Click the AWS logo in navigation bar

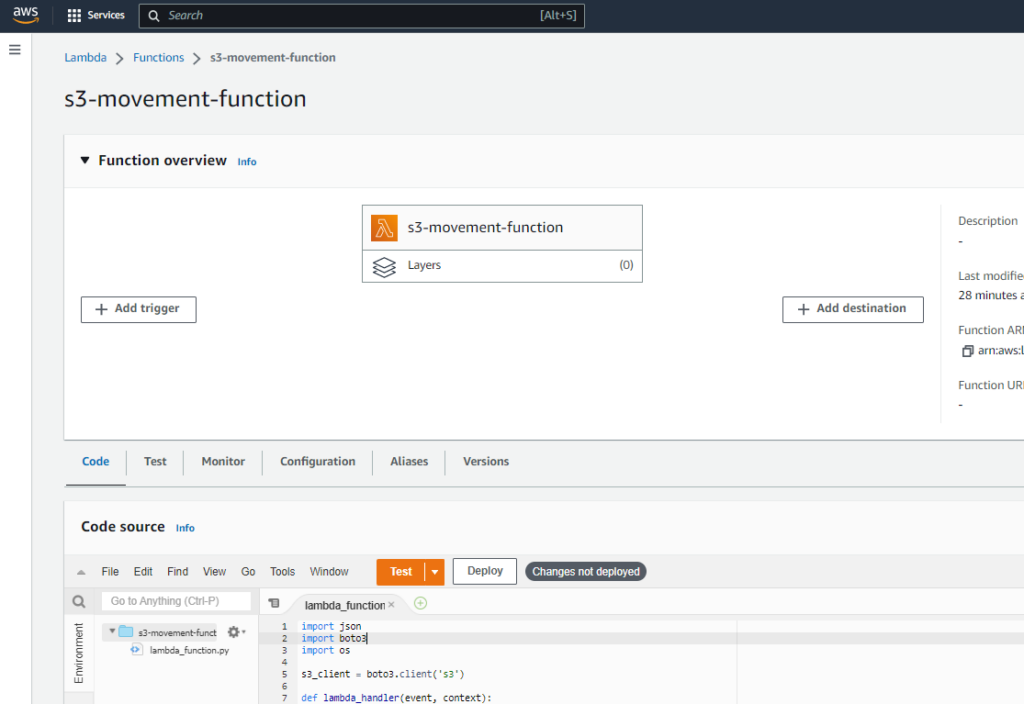(x=25, y=14)
